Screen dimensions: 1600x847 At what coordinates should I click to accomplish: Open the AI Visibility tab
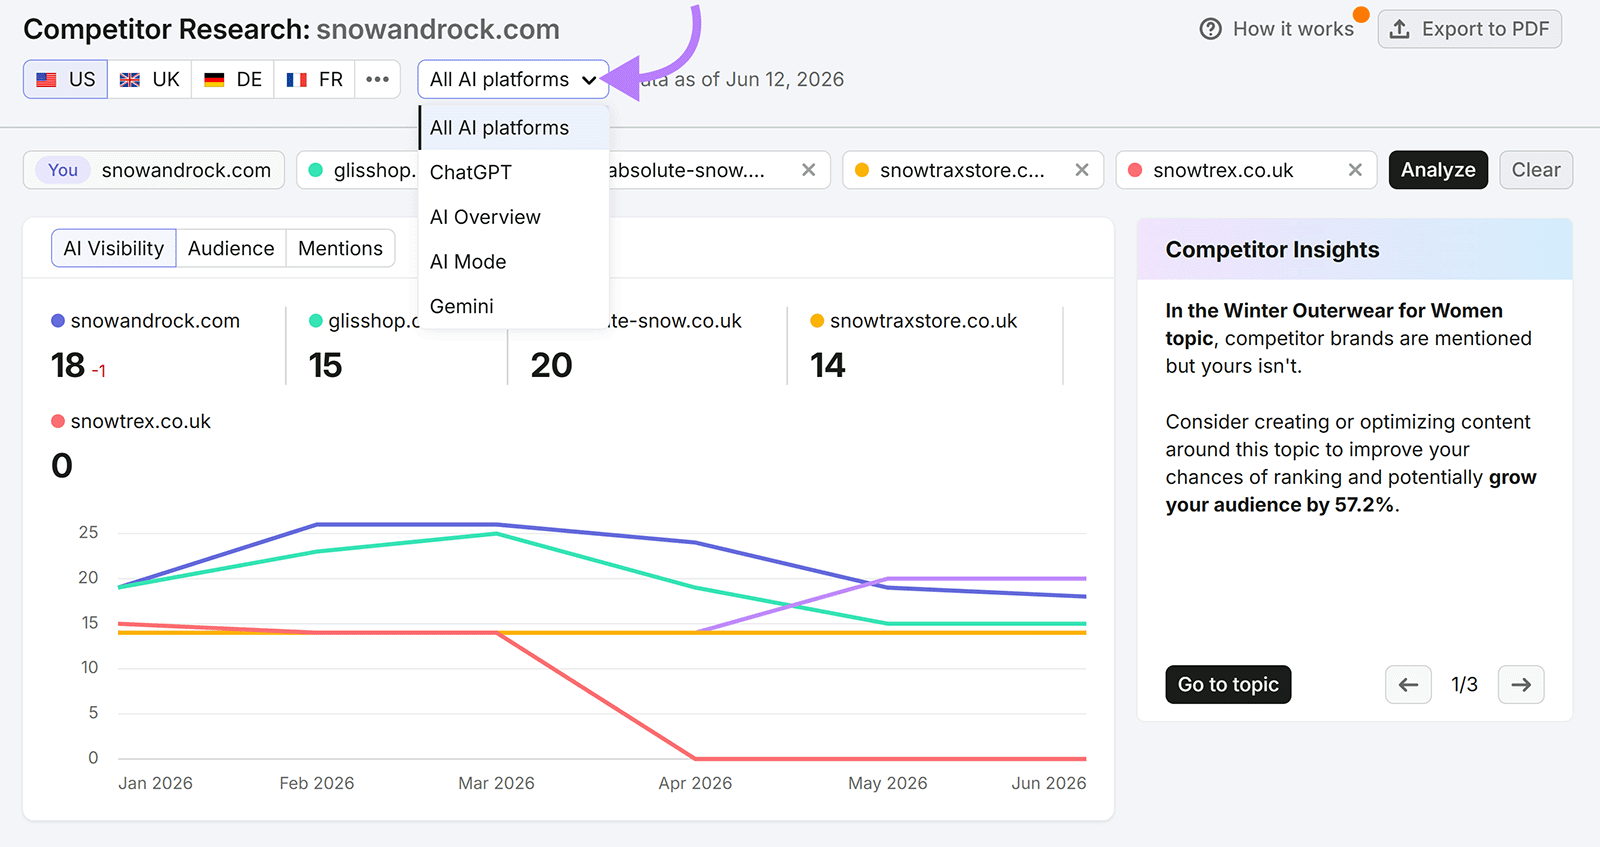[114, 248]
